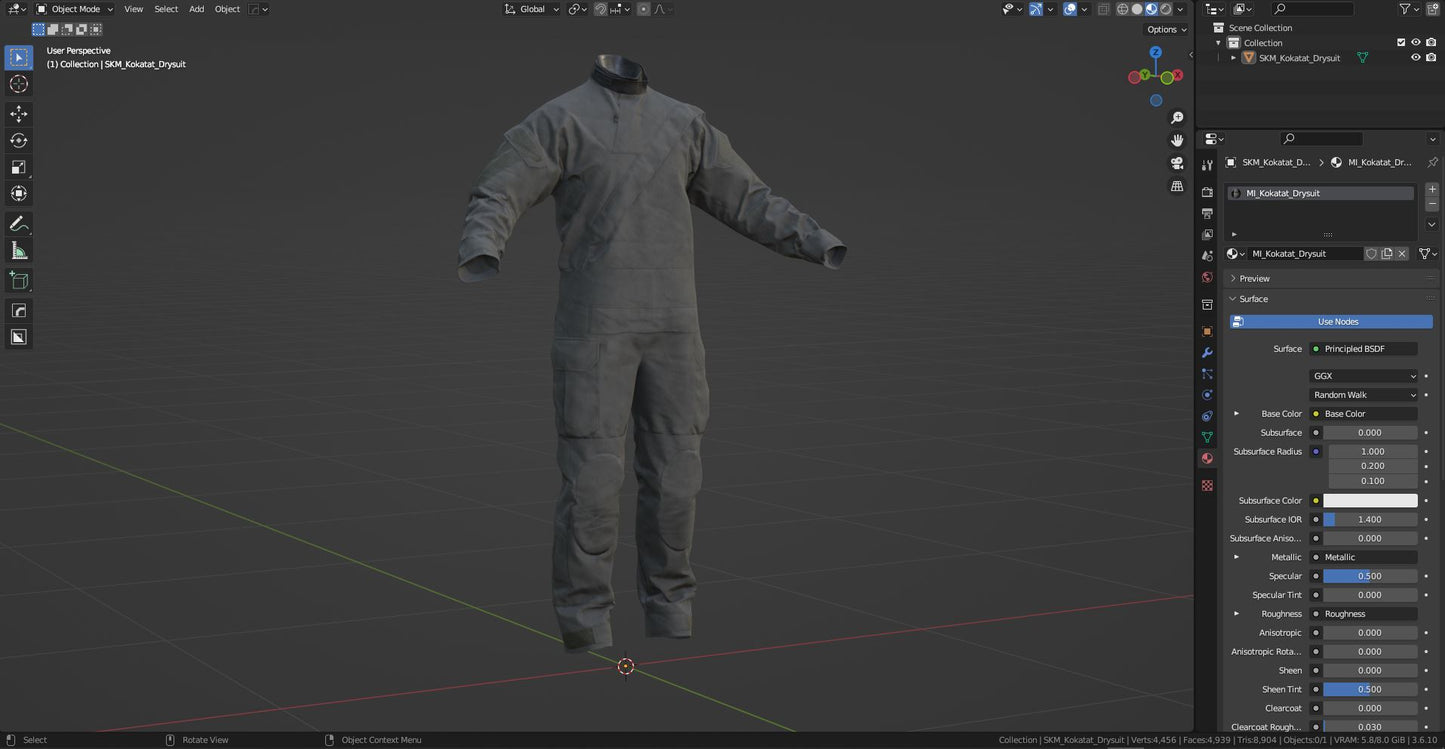Expand the Preview panel in material properties
Screen dimensions: 1445x749
[1253, 278]
